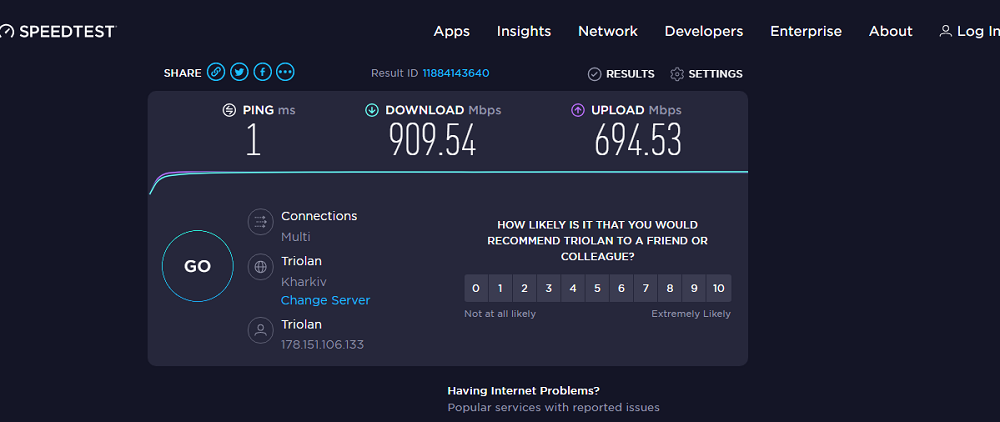Screen dimensions: 1000x422
Task: Share result via Facebook icon
Action: pyautogui.click(x=262, y=72)
